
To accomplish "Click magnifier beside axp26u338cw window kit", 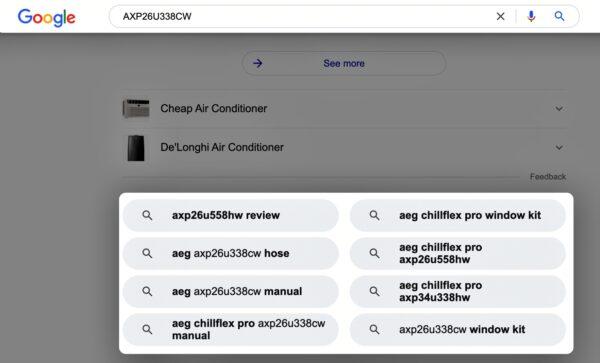I will (x=374, y=329).
